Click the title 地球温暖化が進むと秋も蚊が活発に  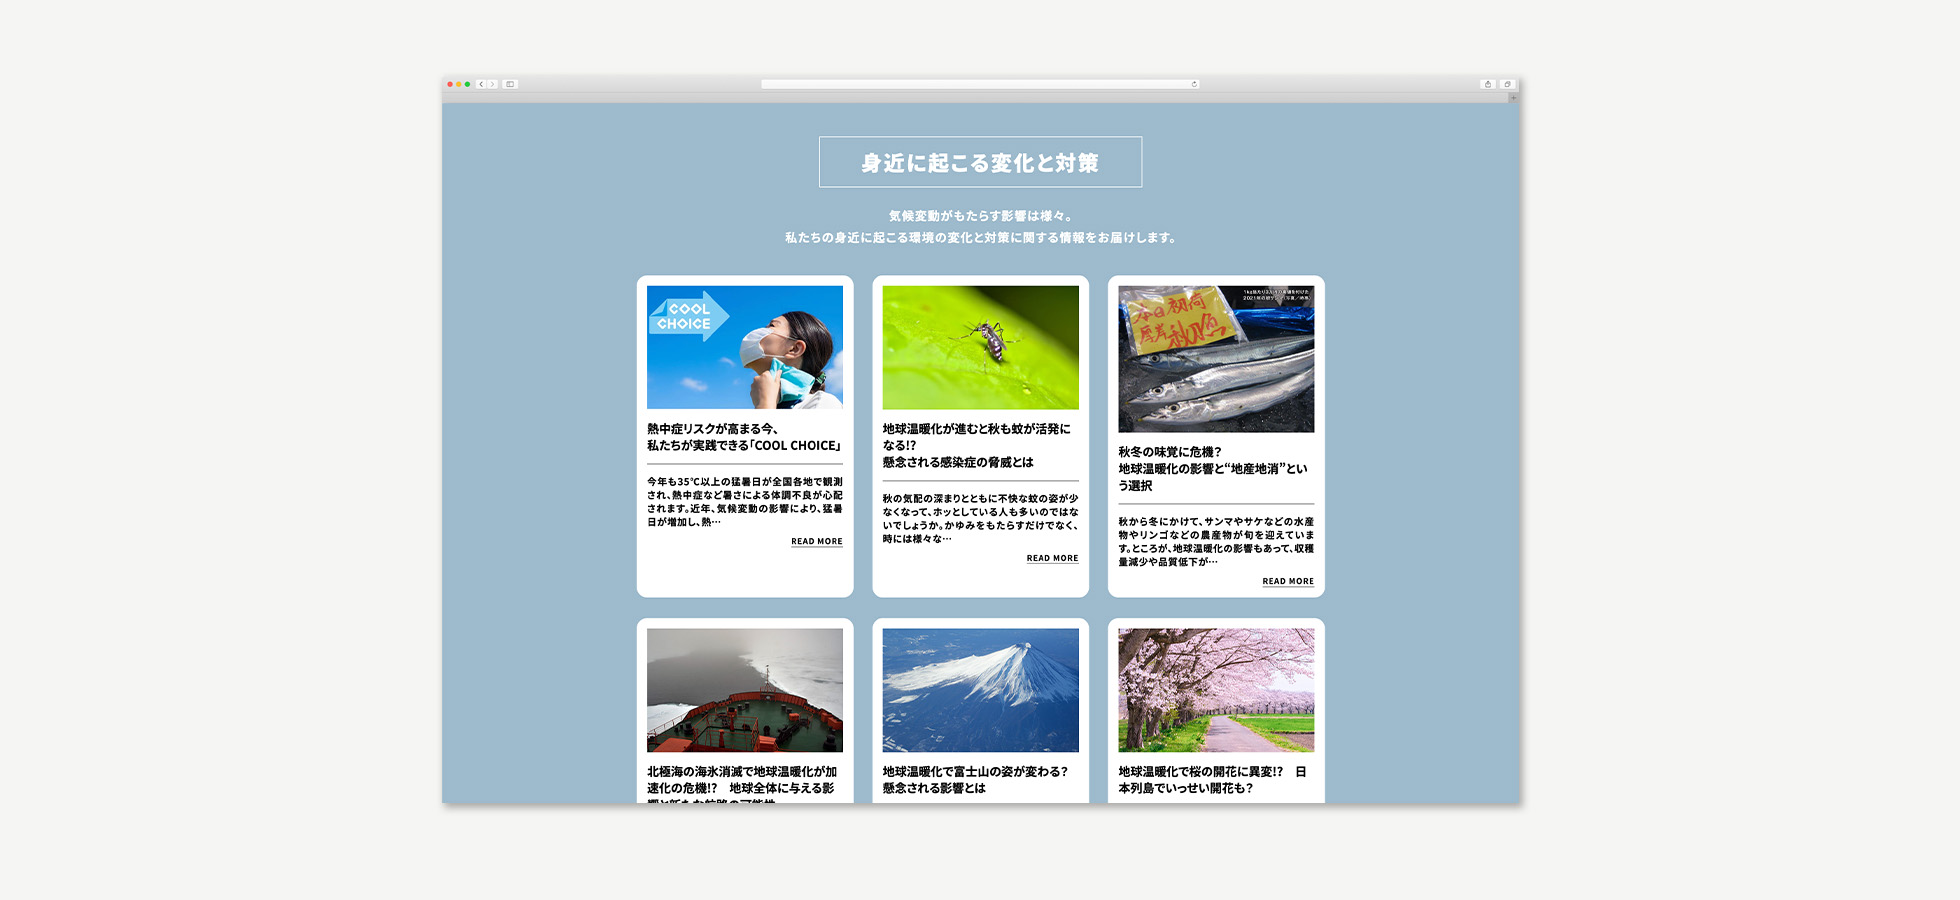977,445
